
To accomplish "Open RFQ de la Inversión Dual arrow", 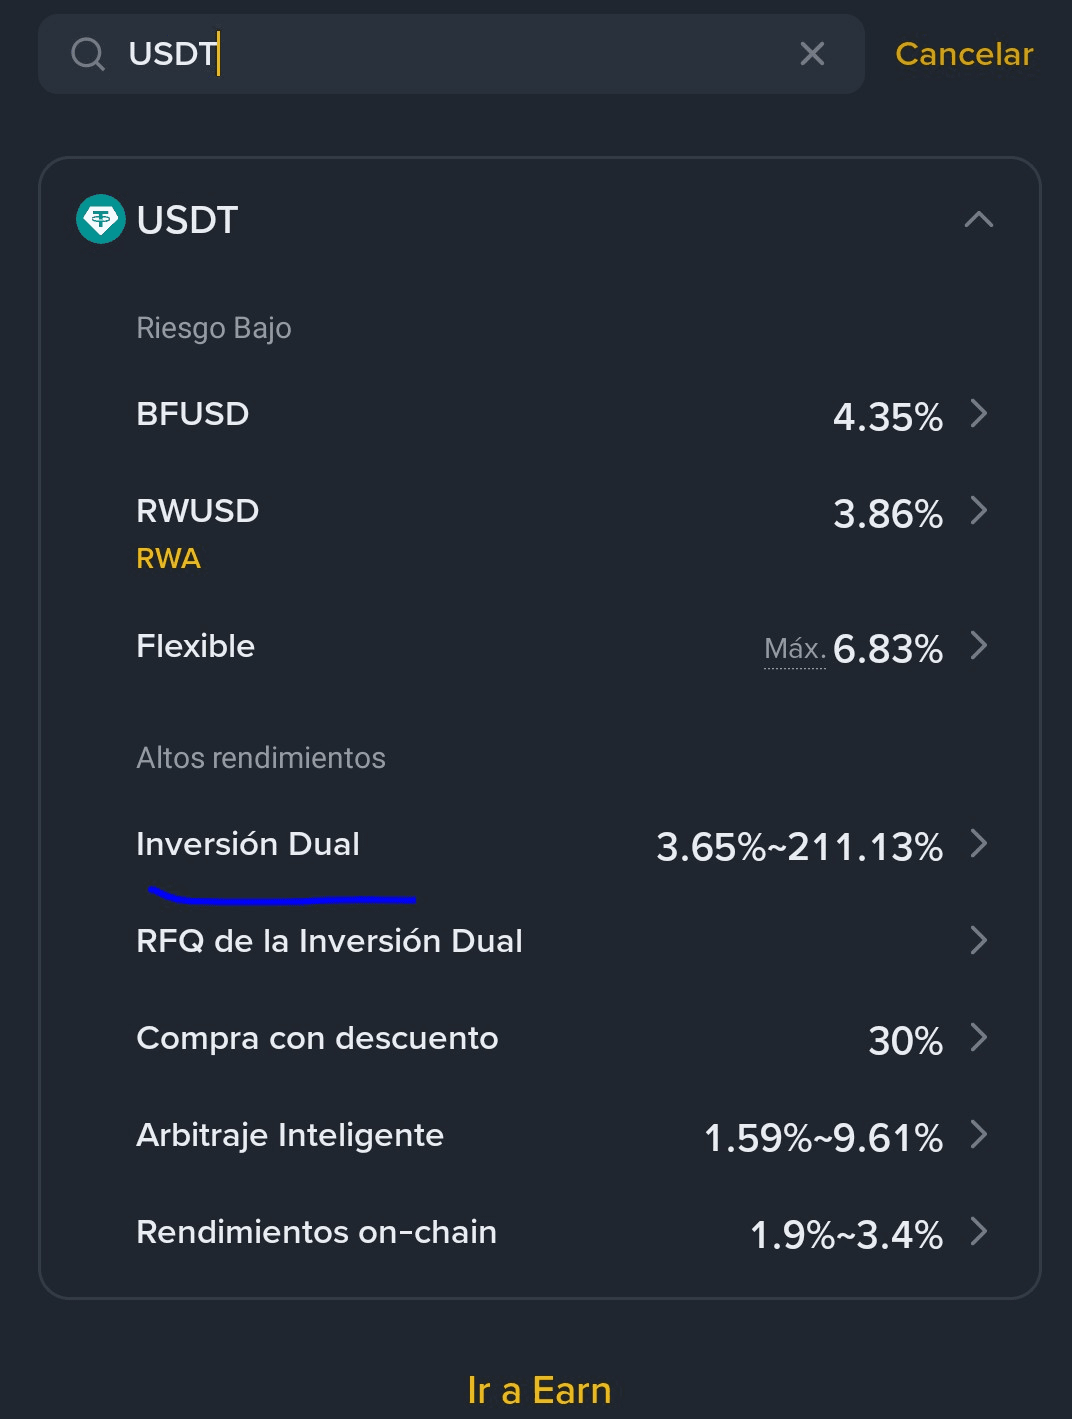I will 979,941.
